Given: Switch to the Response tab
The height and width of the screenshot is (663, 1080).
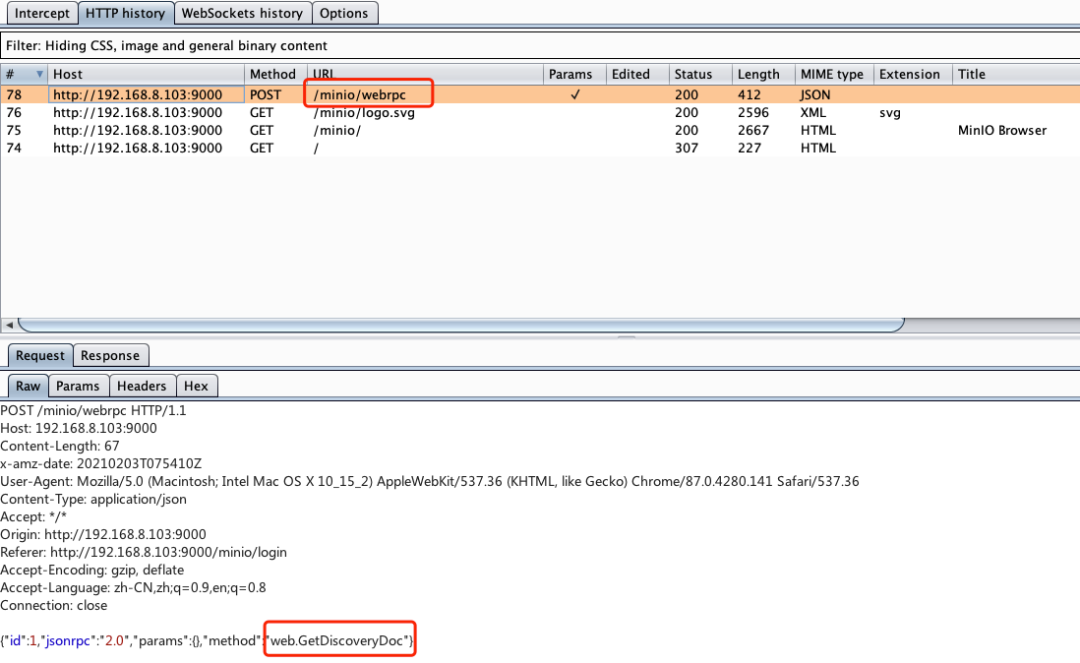Looking at the screenshot, I should 110,355.
